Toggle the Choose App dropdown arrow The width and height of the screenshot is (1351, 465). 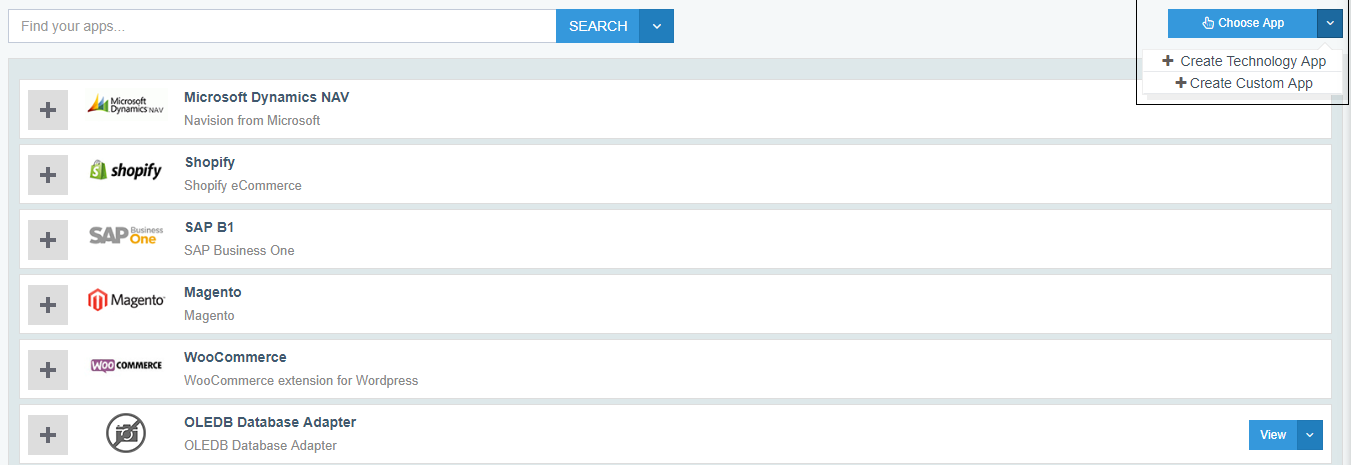(1329, 23)
